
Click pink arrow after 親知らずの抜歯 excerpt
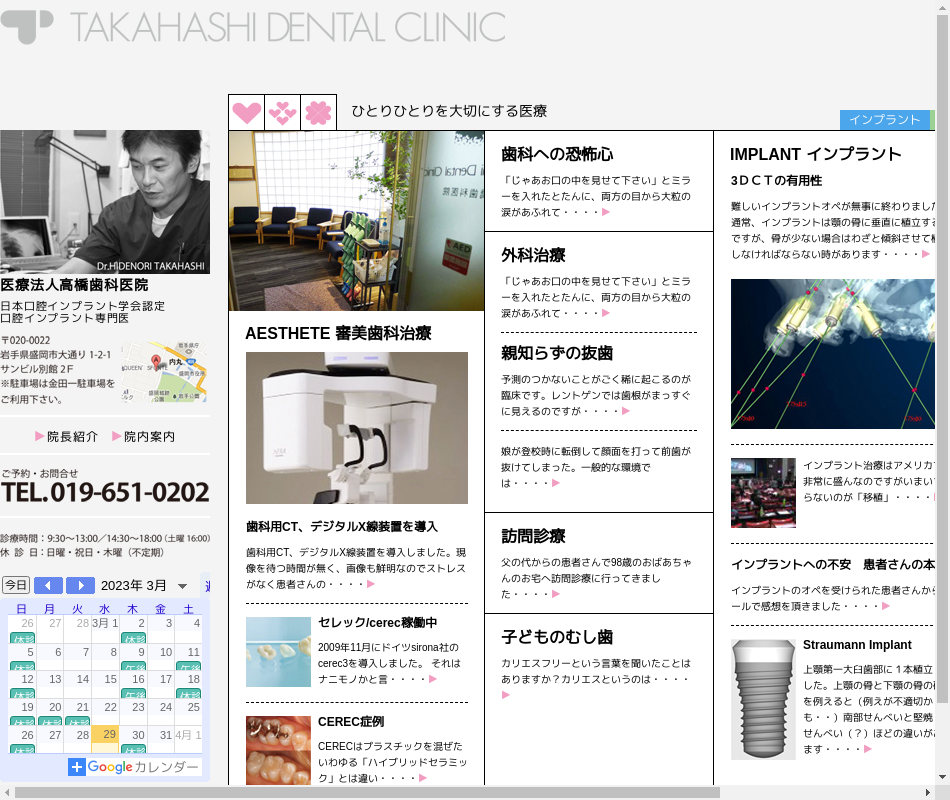(x=626, y=411)
